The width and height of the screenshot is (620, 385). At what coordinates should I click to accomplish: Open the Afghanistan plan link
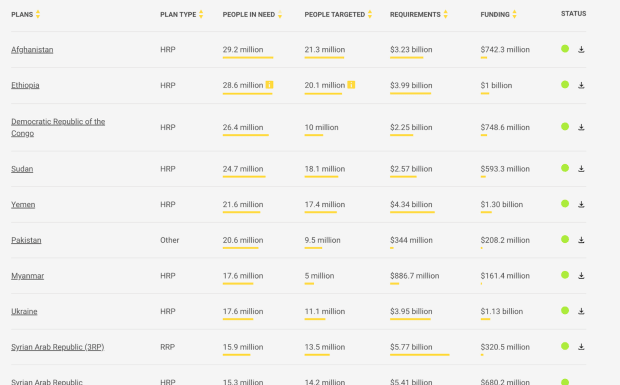coord(32,50)
